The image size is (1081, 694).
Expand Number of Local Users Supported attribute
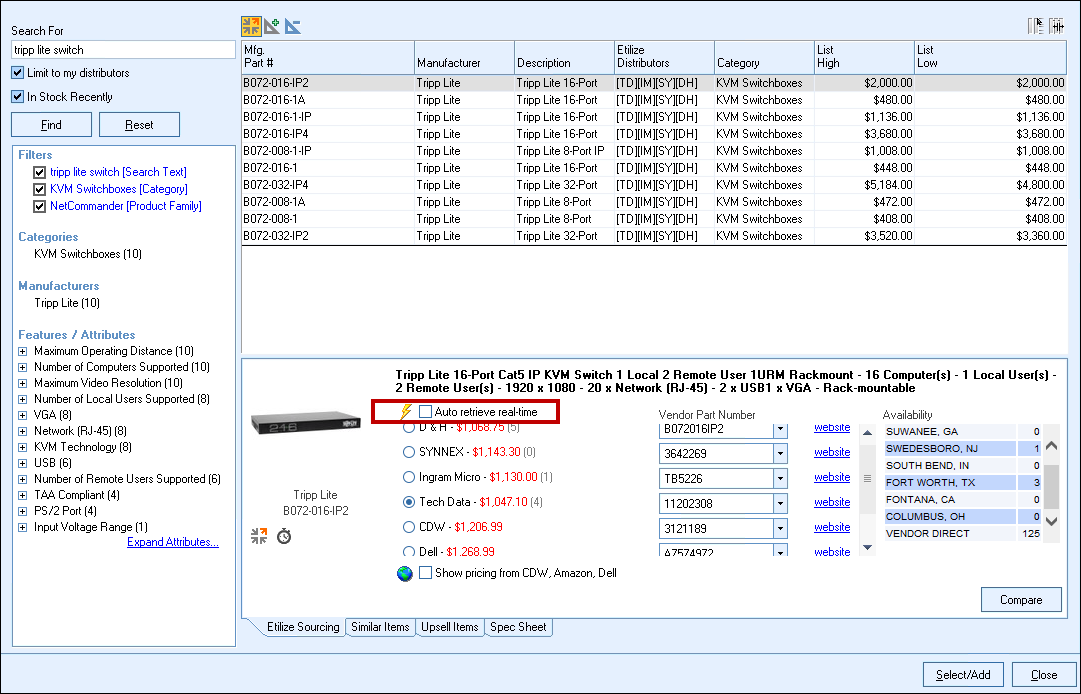23,399
